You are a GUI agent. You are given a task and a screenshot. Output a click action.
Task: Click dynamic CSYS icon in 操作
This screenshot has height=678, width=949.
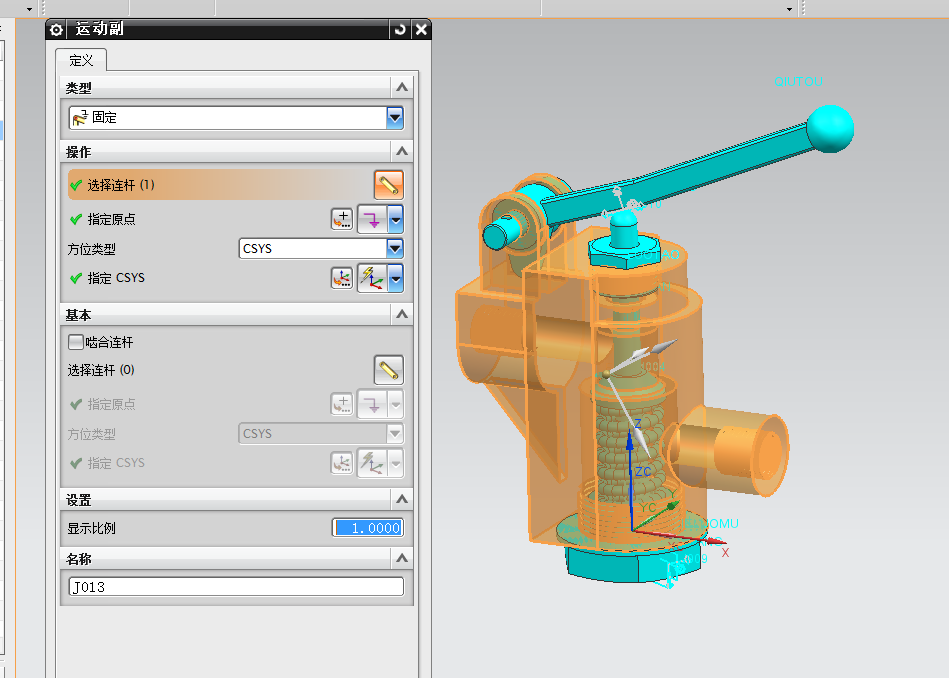pyautogui.click(x=372, y=278)
